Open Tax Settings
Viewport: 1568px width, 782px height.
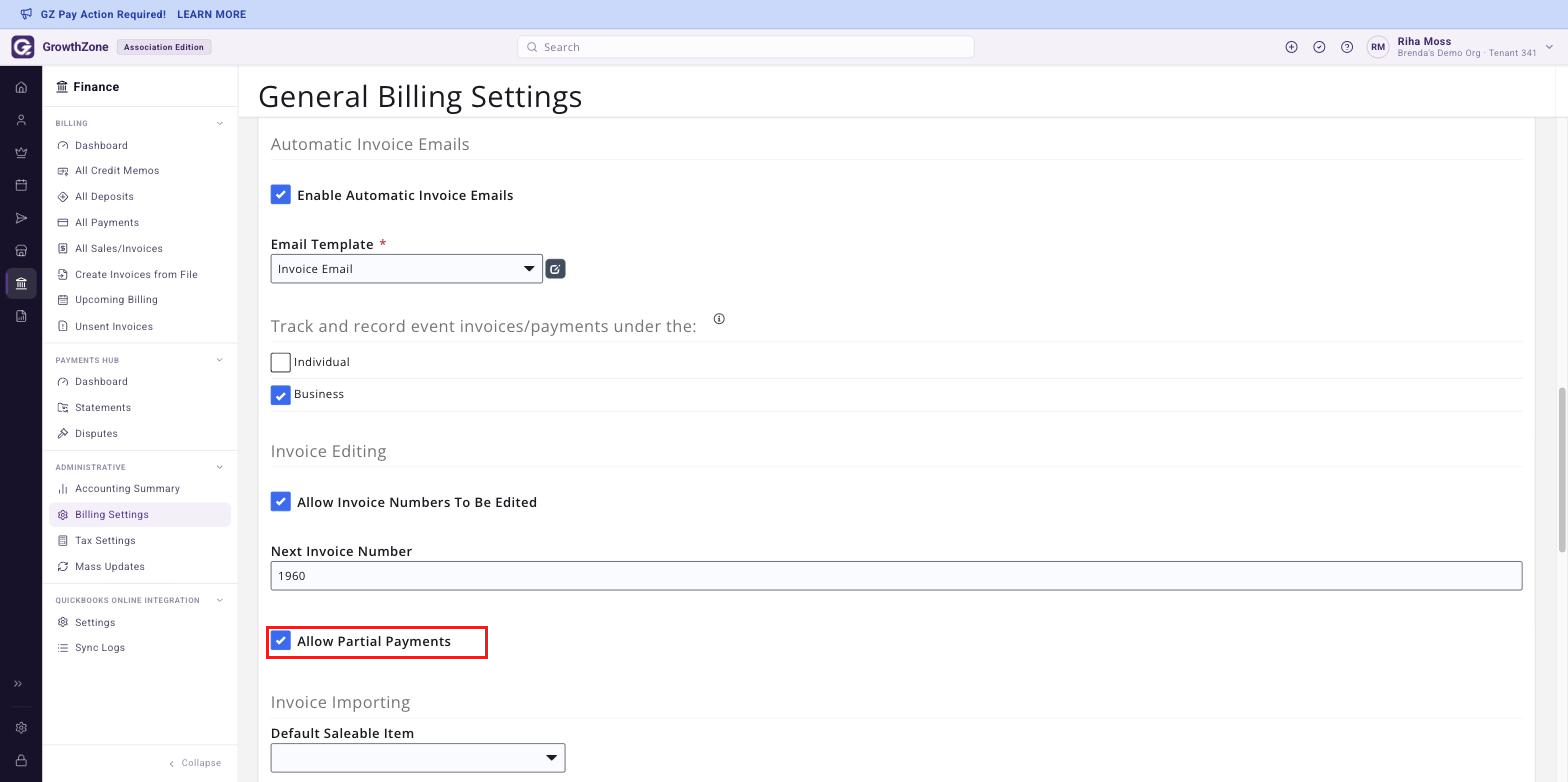coord(105,541)
